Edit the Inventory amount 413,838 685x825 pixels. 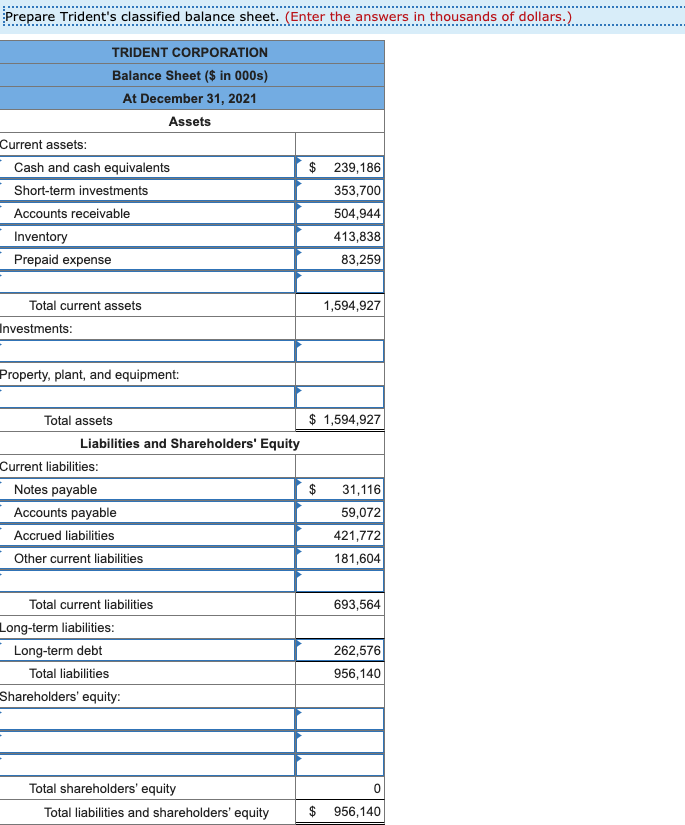point(340,237)
